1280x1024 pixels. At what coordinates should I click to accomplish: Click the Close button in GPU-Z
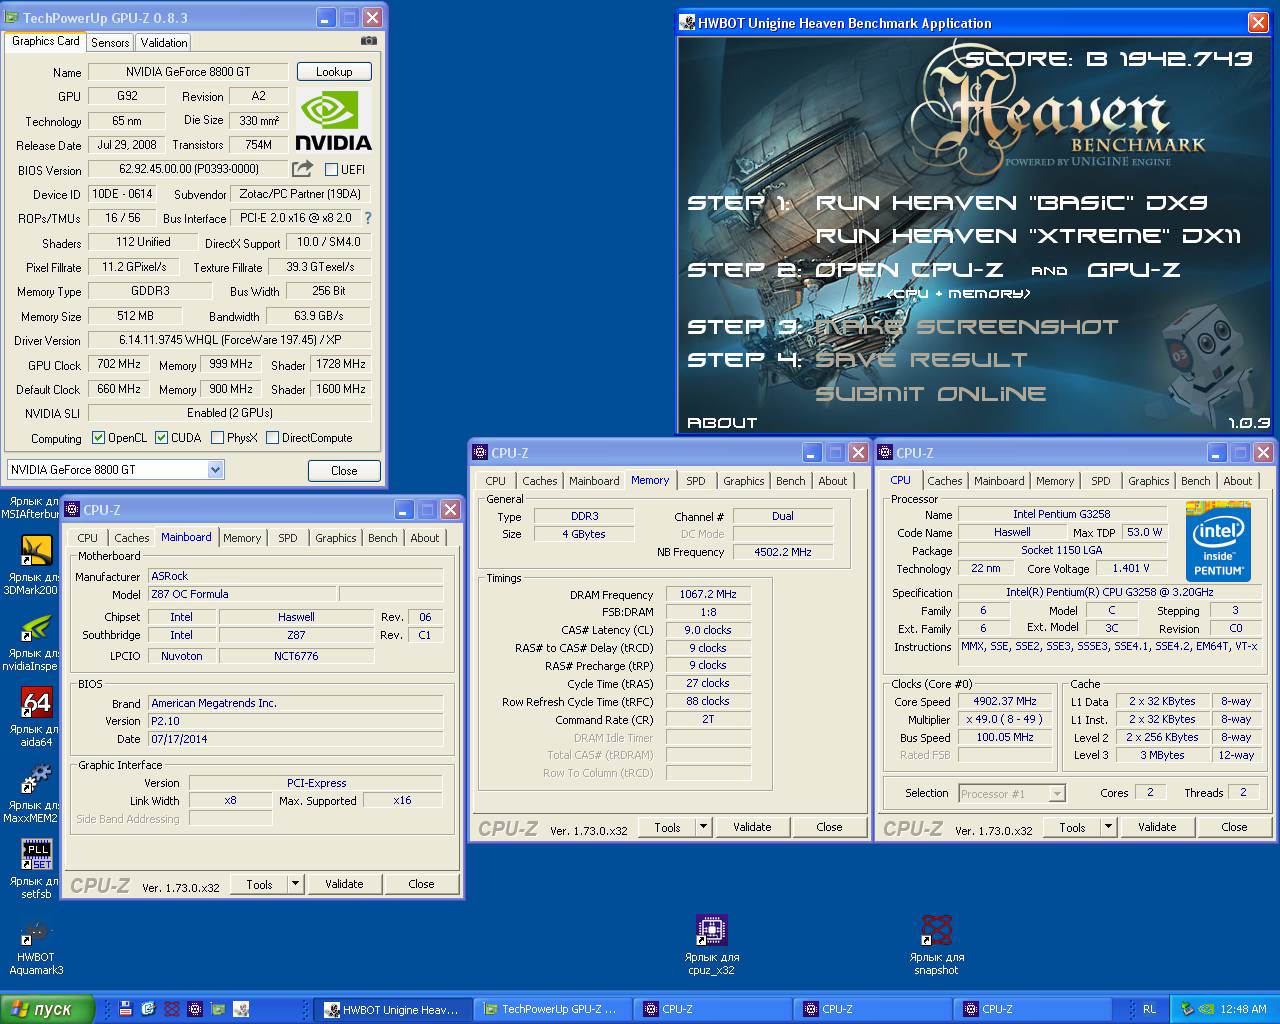344,470
